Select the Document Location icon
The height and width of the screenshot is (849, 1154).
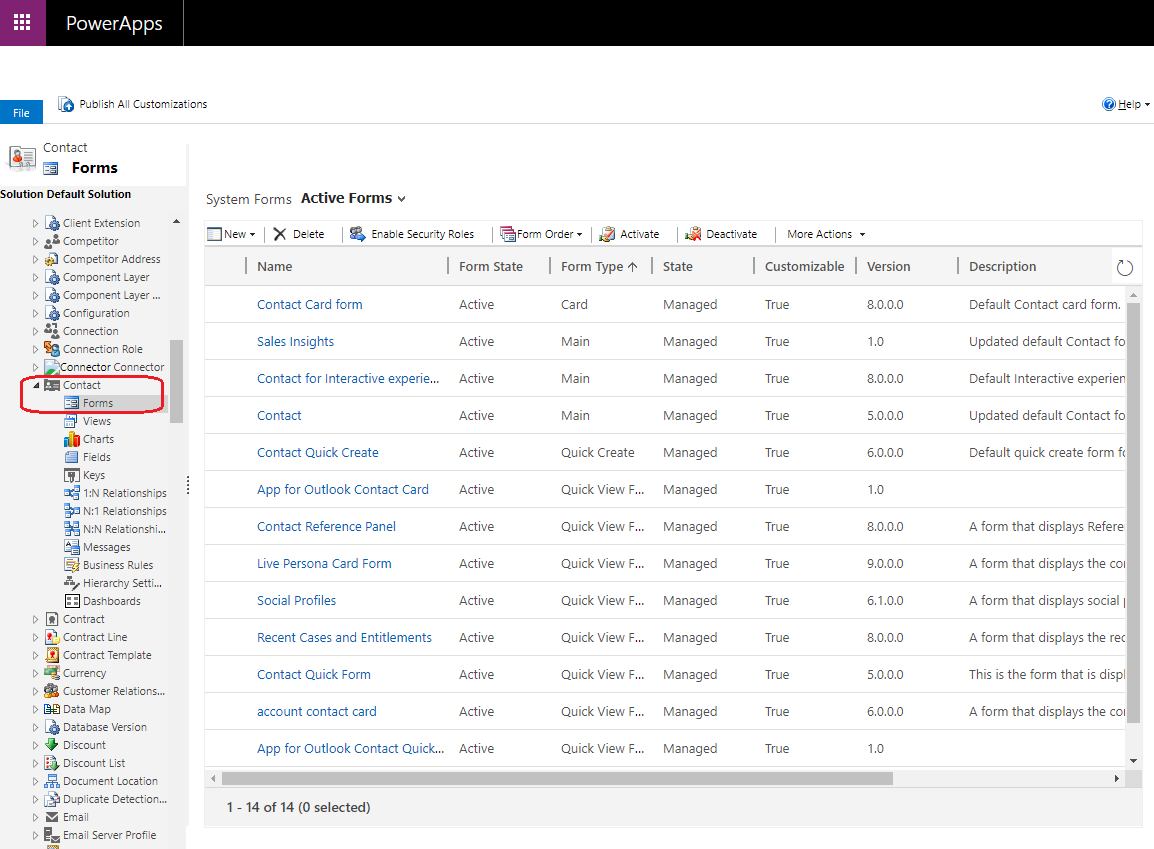52,781
